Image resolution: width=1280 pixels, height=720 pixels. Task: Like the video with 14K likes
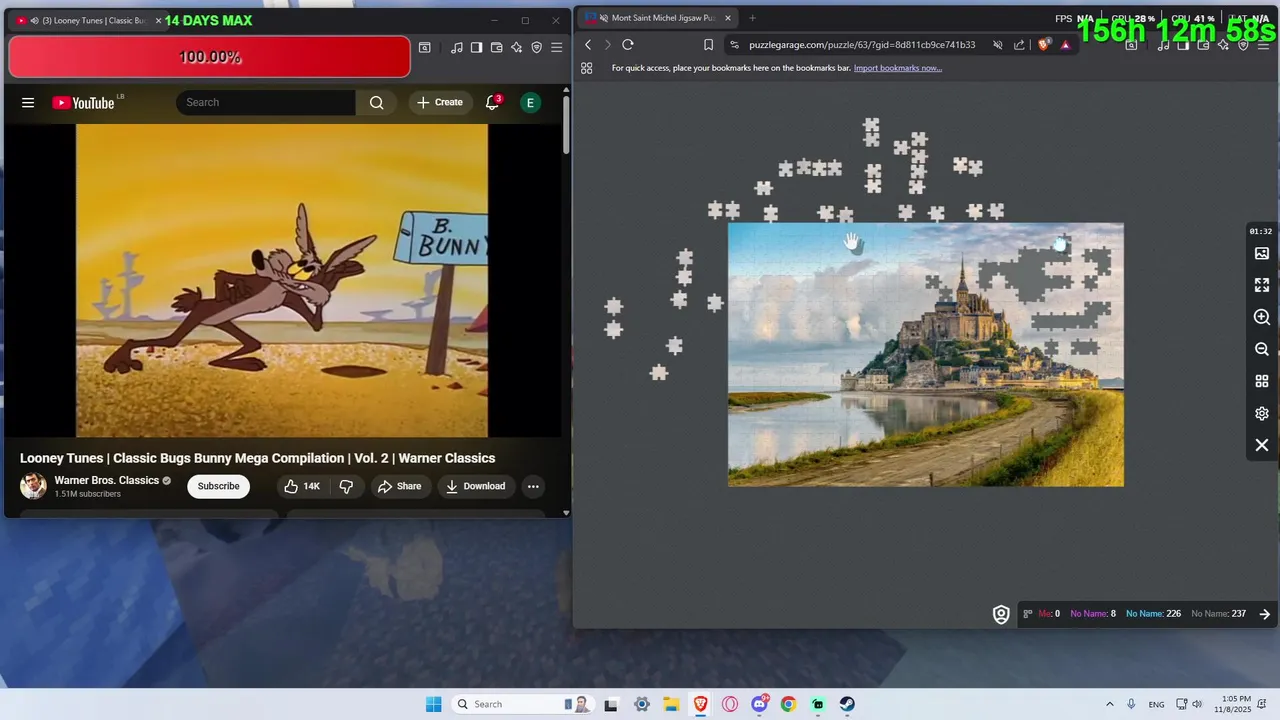point(302,486)
